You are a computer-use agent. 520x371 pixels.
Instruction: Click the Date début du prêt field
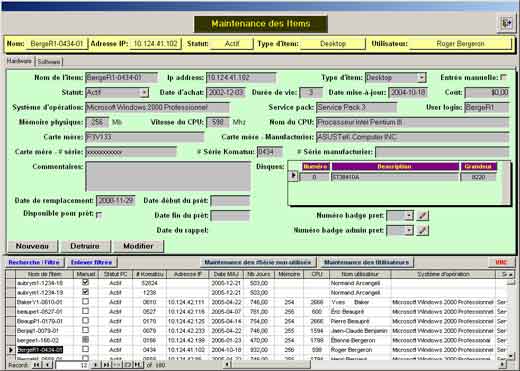[x=230, y=201]
